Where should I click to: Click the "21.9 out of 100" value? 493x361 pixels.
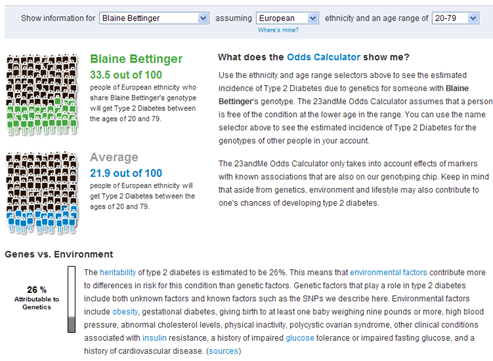[126, 173]
